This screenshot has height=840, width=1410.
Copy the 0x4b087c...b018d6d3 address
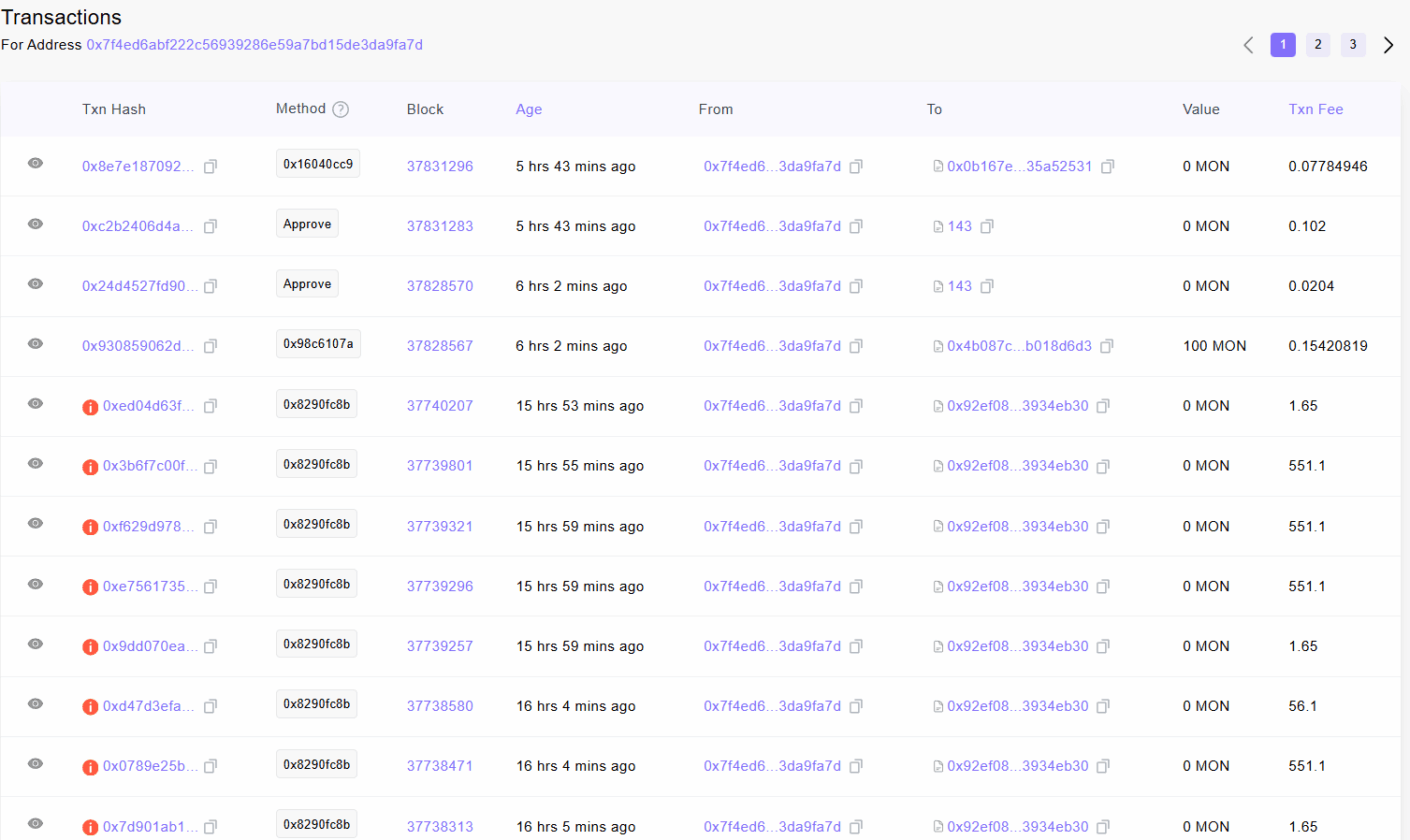click(1108, 347)
